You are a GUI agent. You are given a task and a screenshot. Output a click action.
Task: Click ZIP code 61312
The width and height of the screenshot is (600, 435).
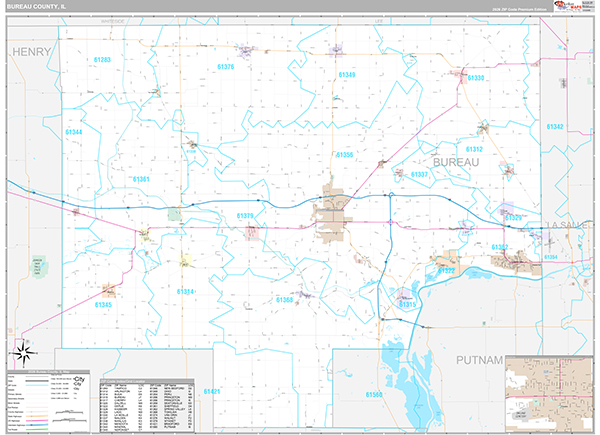474,150
